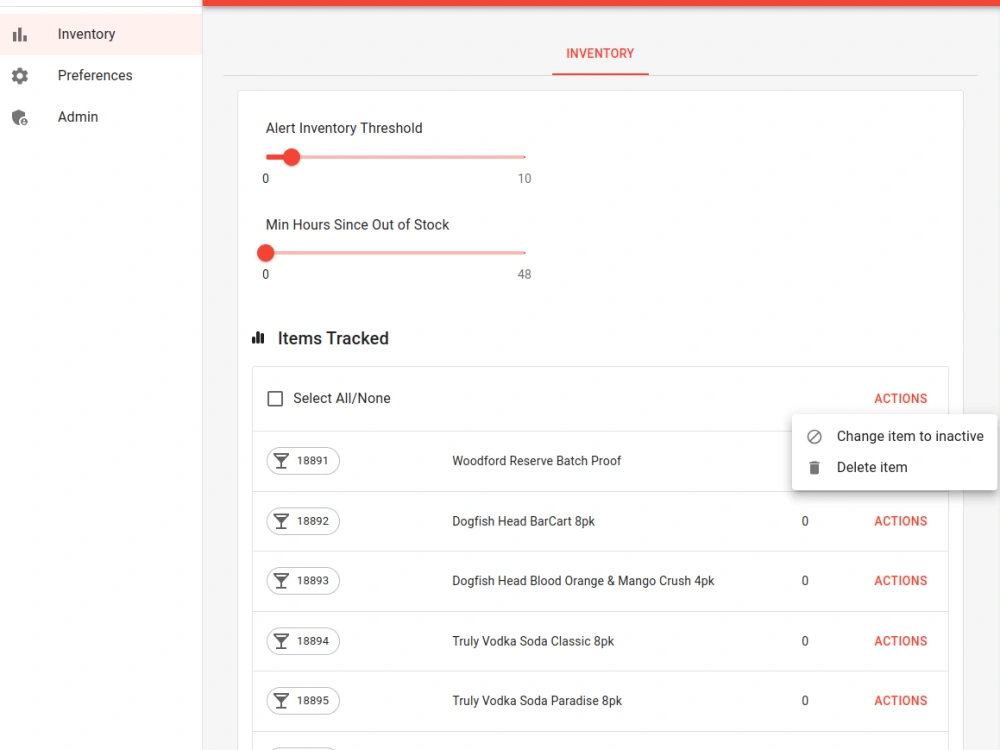Click Dogfish Head BarCart 8pk item name
The width and height of the screenshot is (1000, 750).
click(x=523, y=521)
